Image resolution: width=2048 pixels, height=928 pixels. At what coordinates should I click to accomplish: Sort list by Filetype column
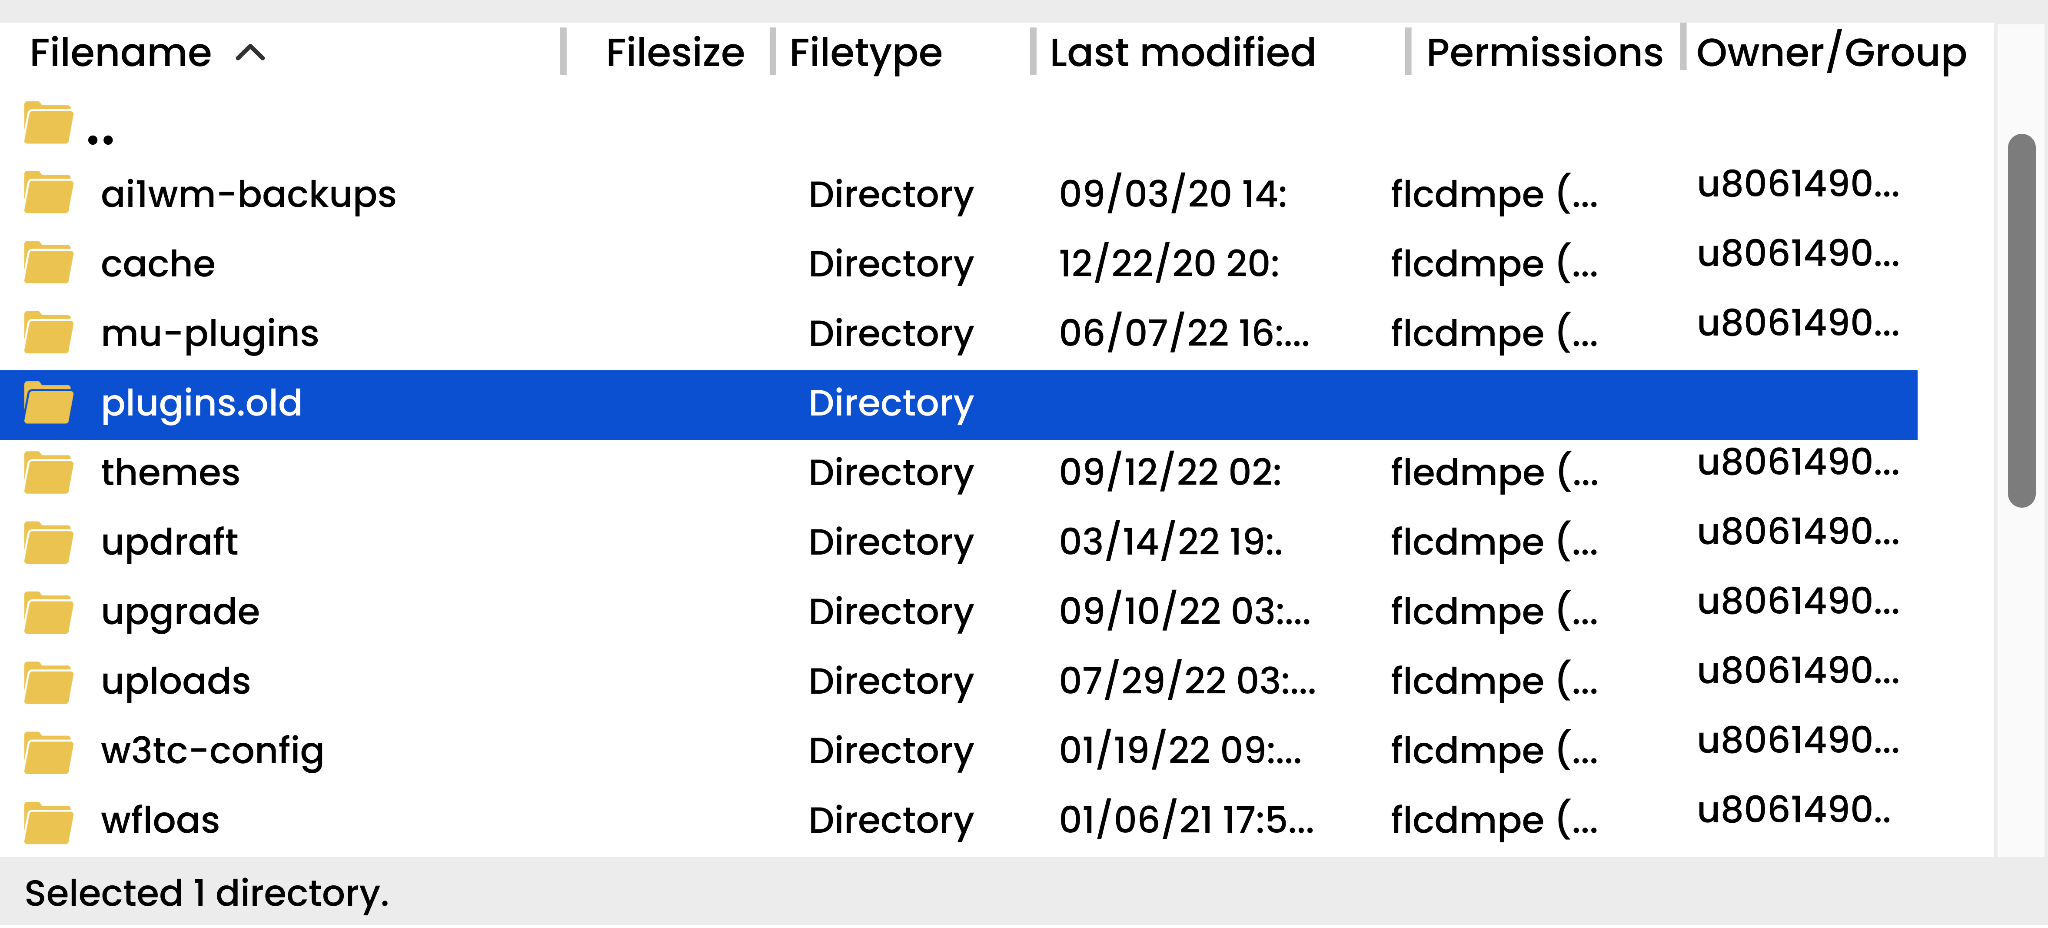coord(865,53)
